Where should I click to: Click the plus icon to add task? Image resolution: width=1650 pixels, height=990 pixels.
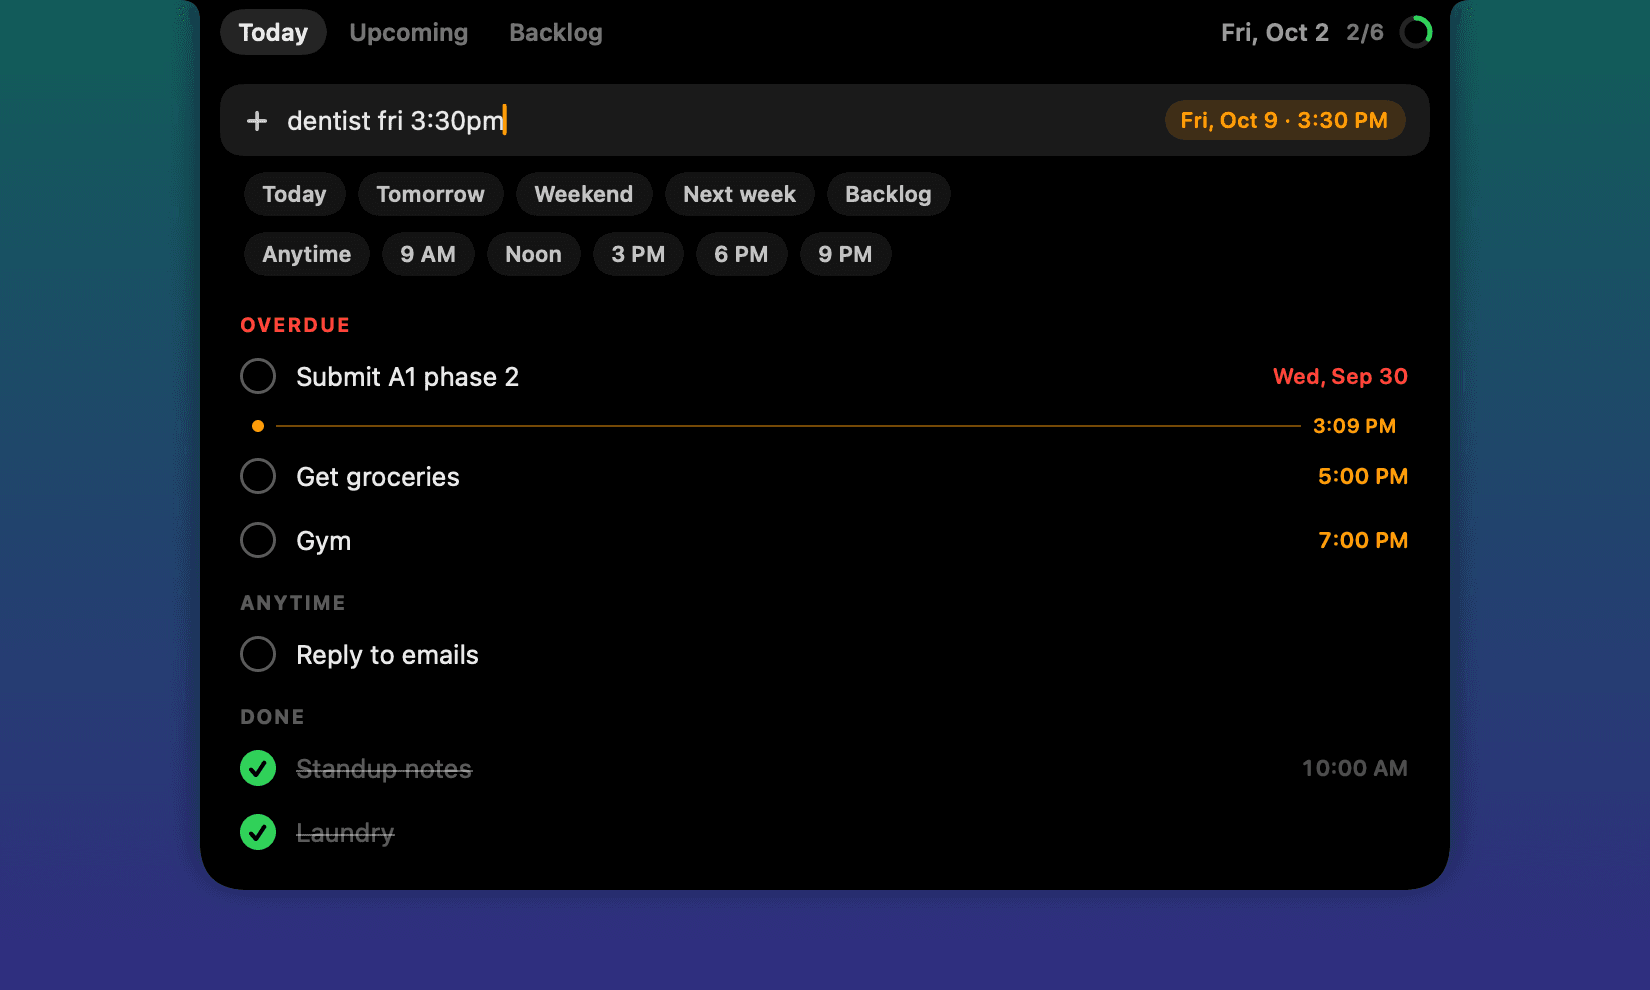point(257,121)
